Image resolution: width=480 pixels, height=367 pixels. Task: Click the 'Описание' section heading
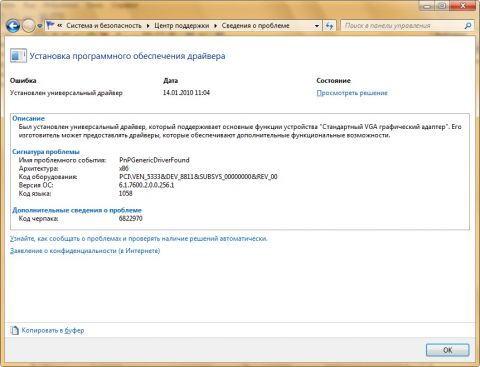point(28,118)
